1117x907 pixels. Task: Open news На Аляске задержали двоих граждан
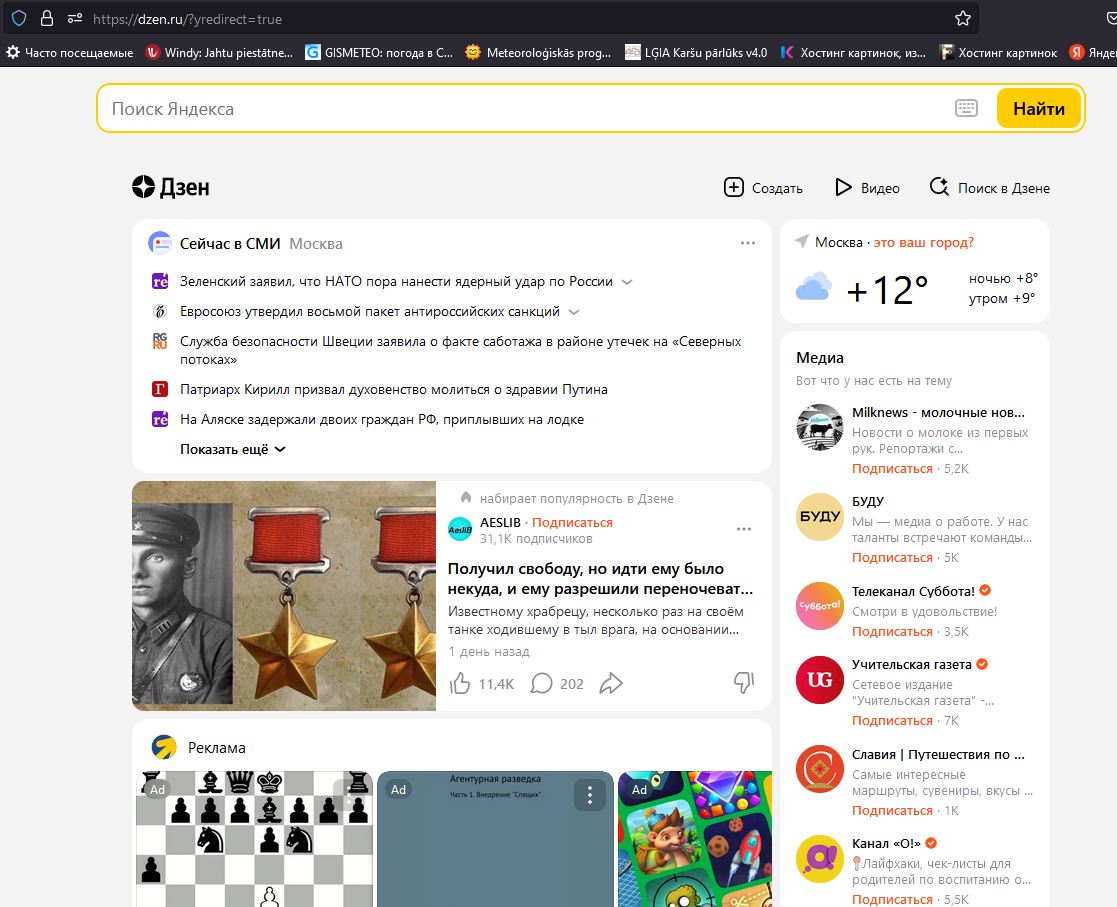[x=382, y=419]
